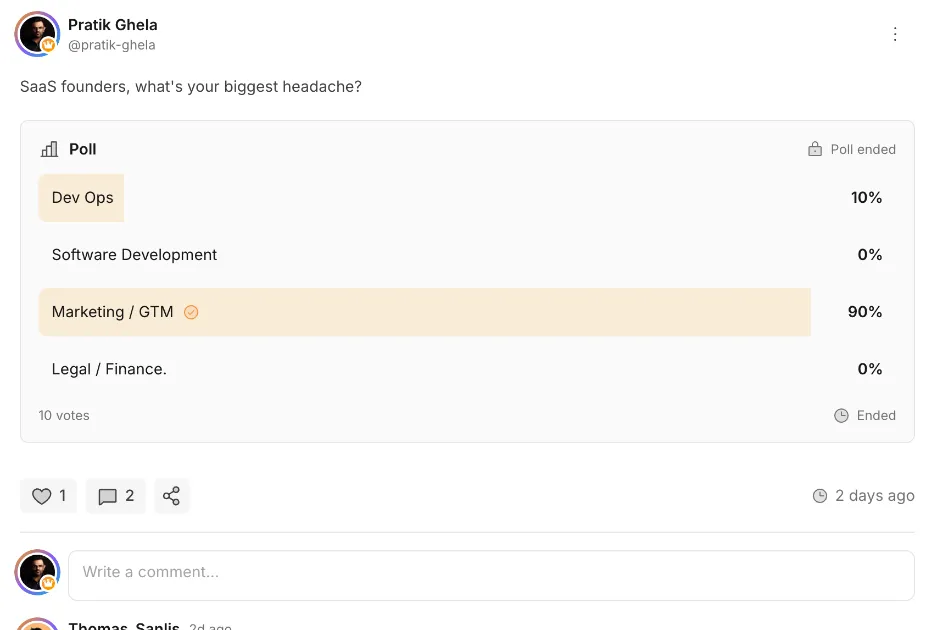
Task: Click the clock icon beside 2 days ago
Action: pos(820,496)
